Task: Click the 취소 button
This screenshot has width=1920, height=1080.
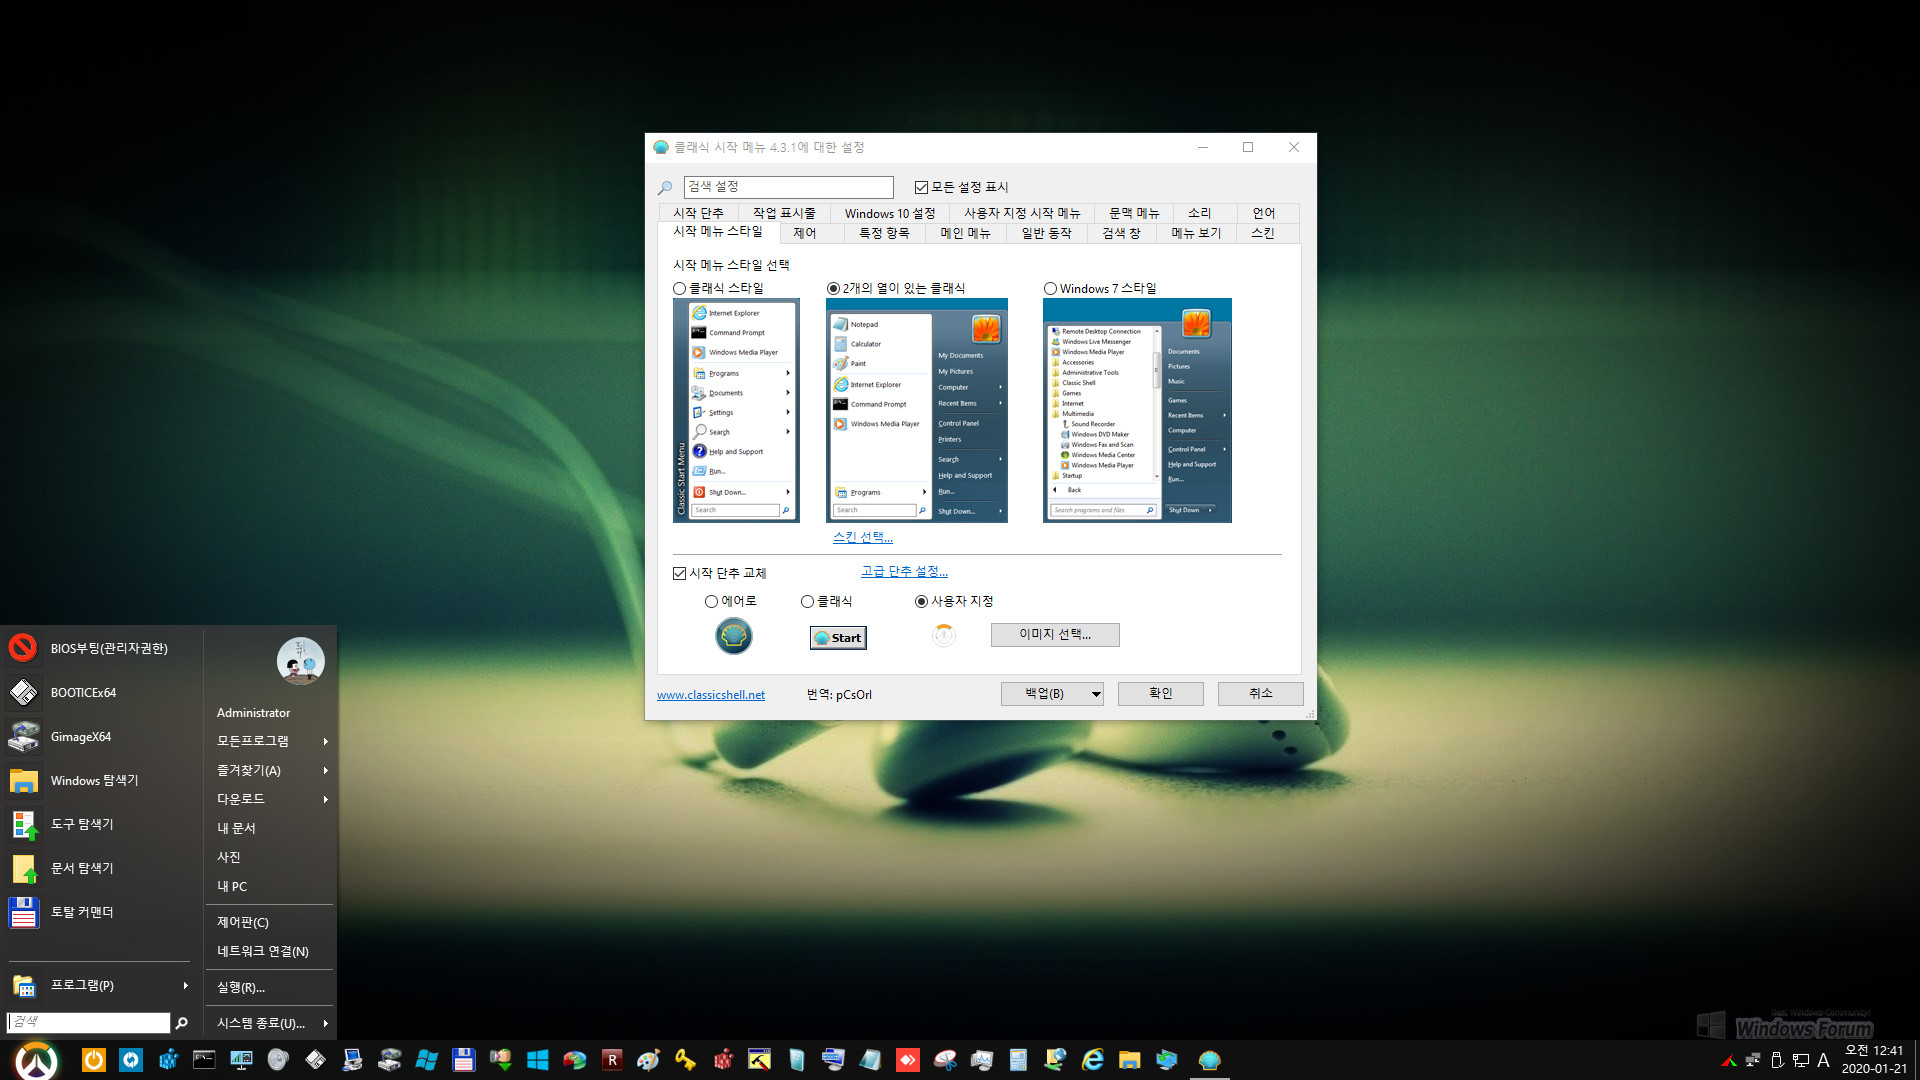Action: click(1260, 693)
